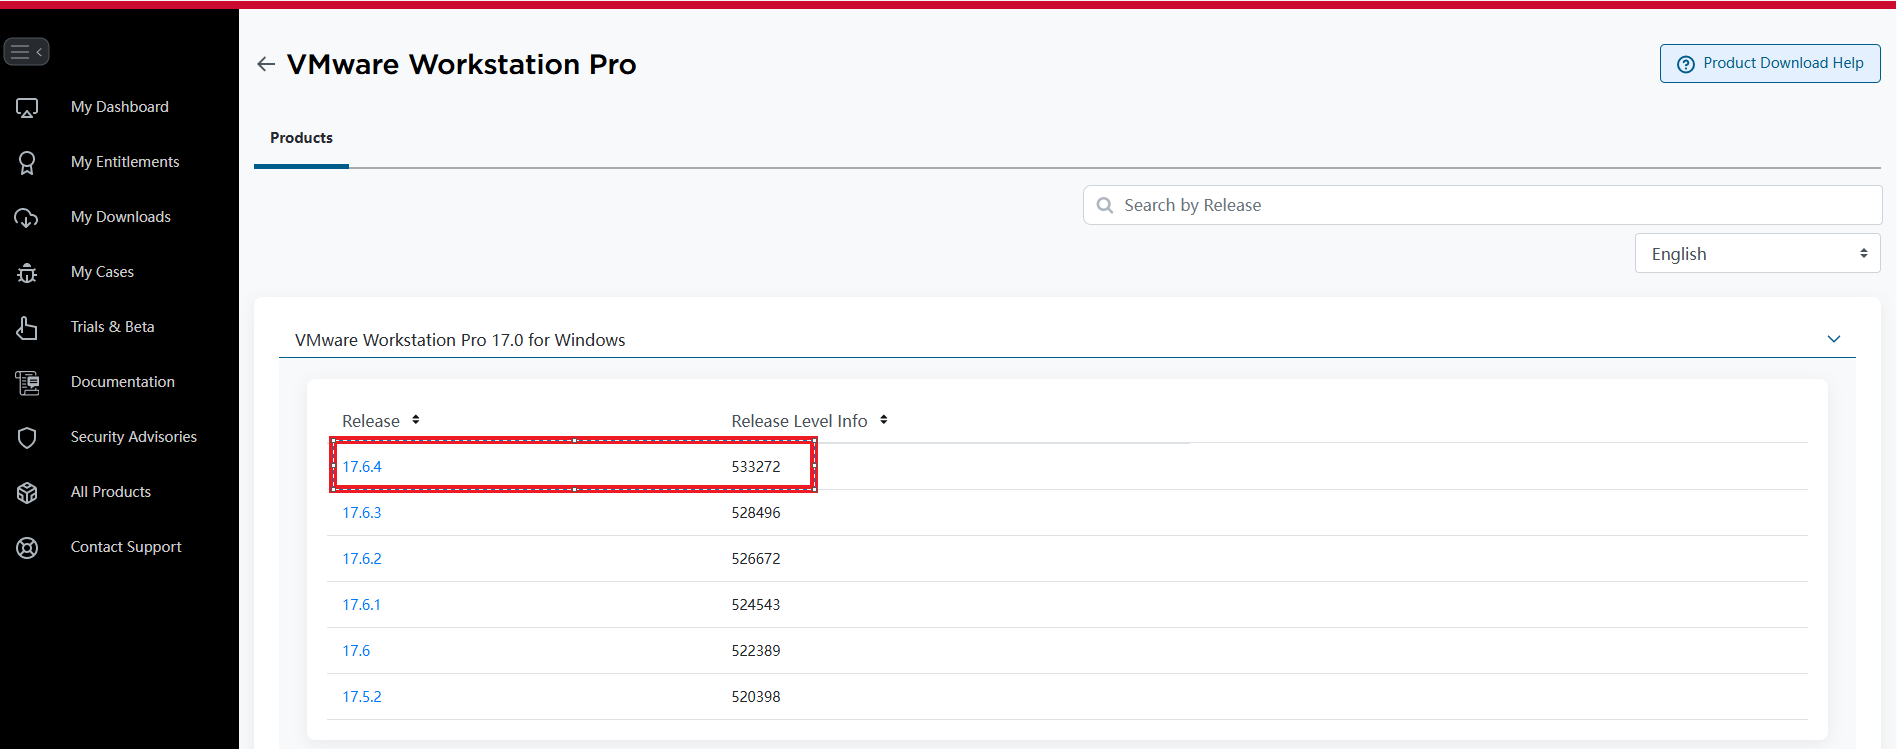
Task: Open Security Advisories in sidebar
Action: pos(134,437)
